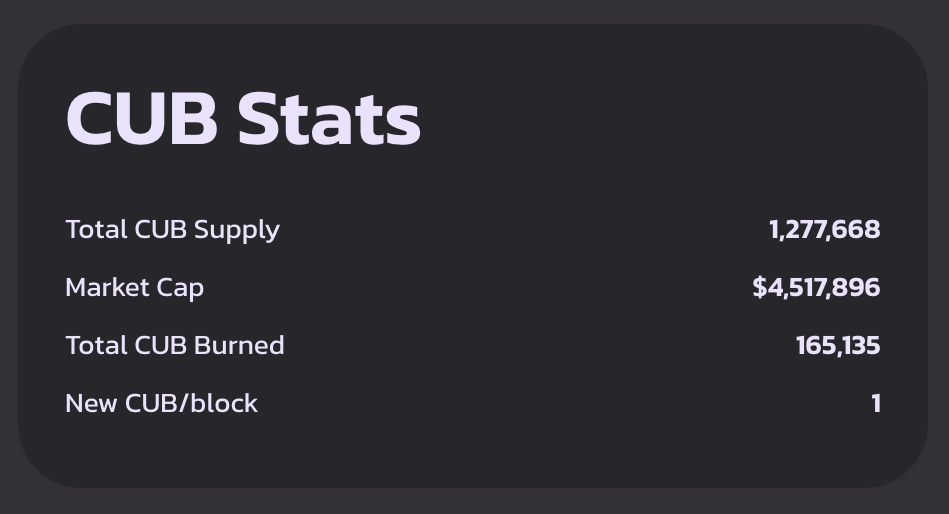Click the burned amount 165,135

(x=838, y=346)
